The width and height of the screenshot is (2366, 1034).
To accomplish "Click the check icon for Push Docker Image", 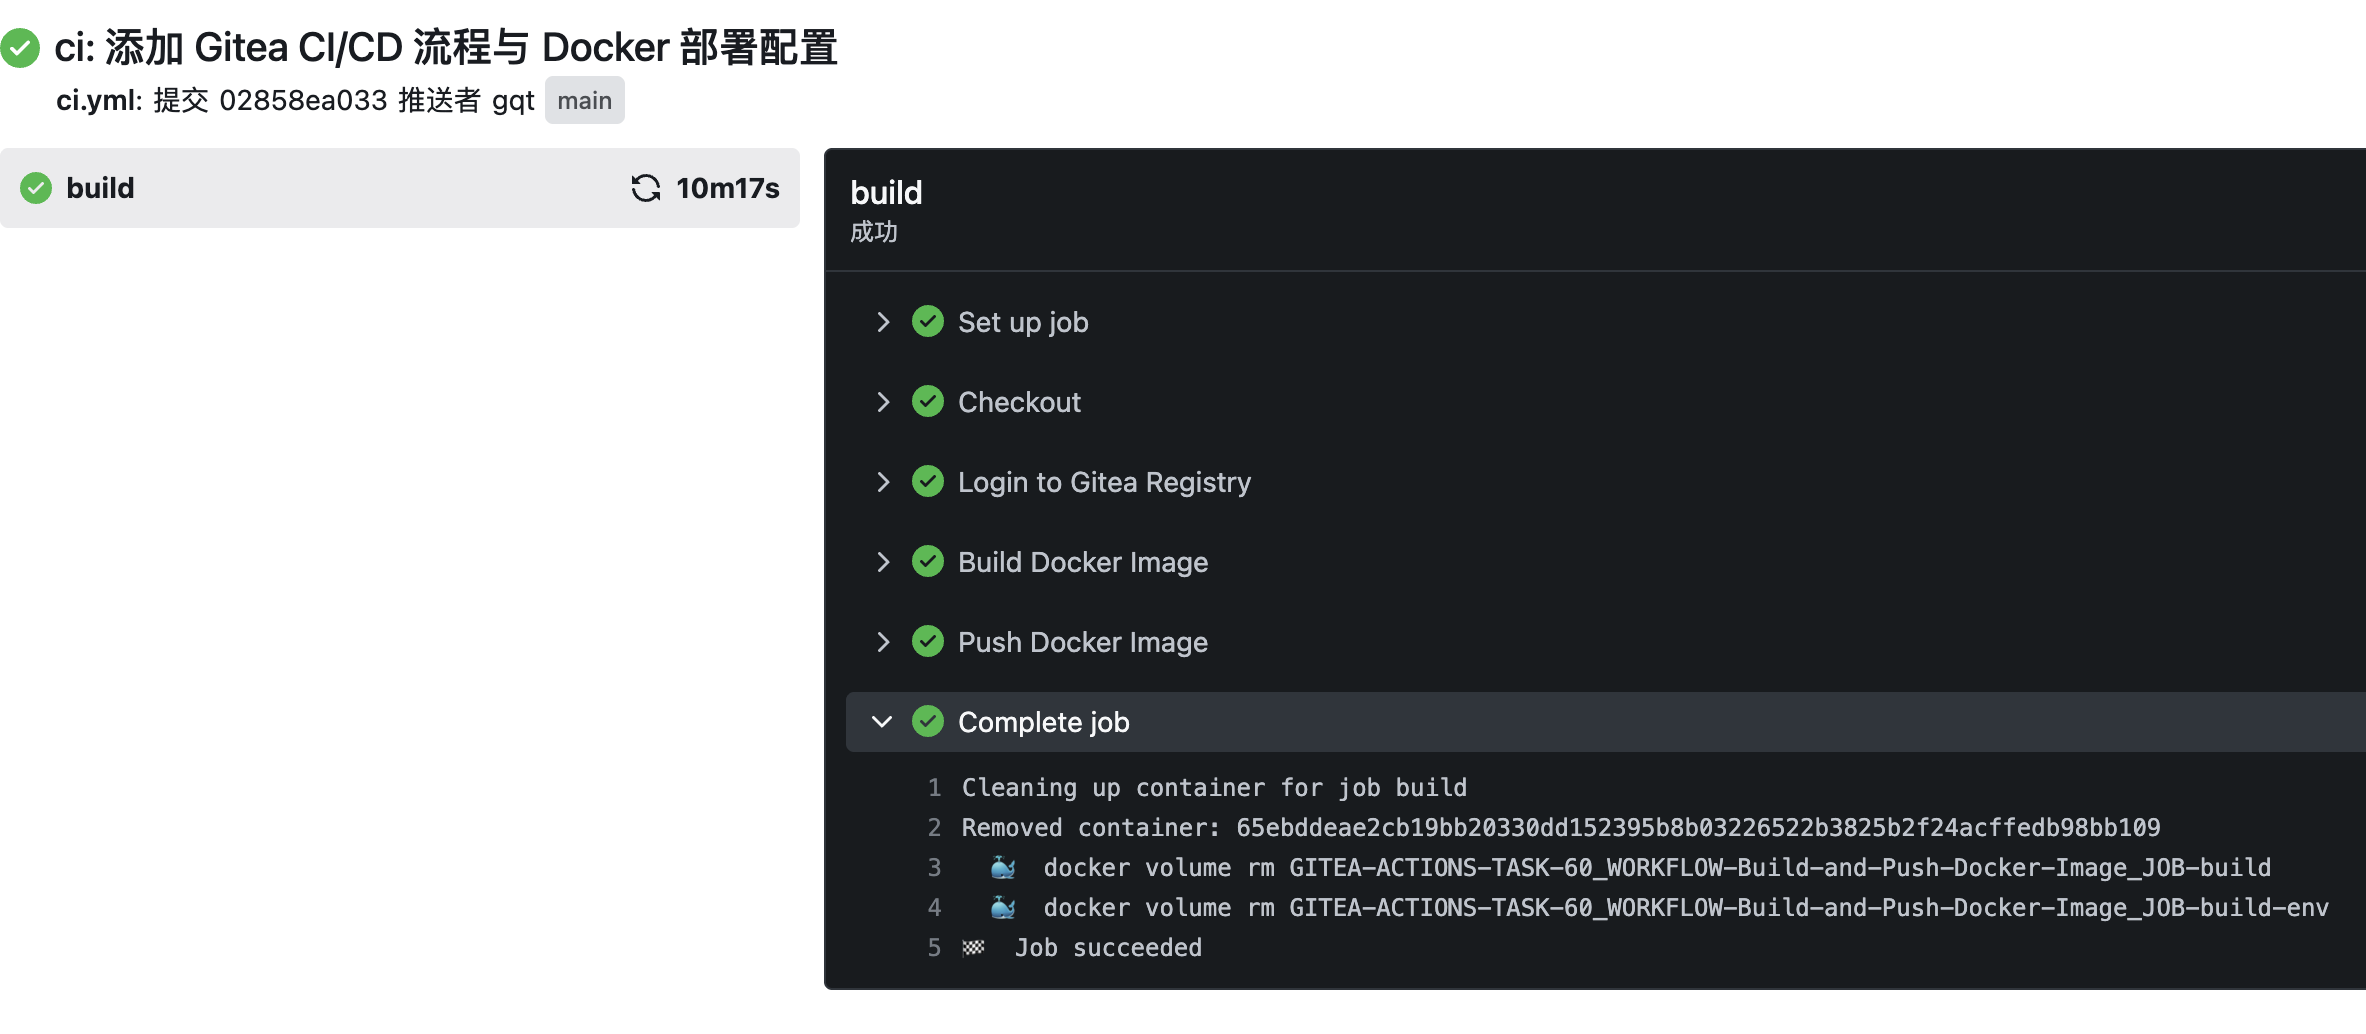I will 928,642.
